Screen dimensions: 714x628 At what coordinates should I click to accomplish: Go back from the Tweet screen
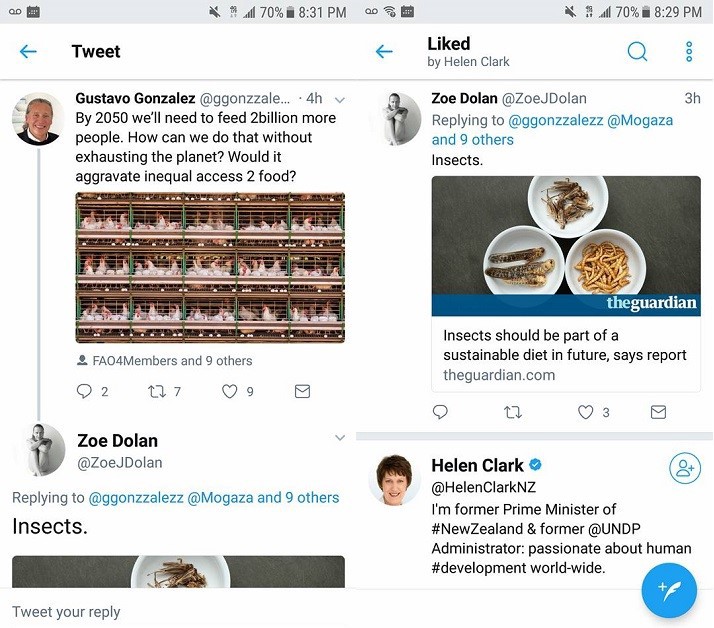coord(28,52)
